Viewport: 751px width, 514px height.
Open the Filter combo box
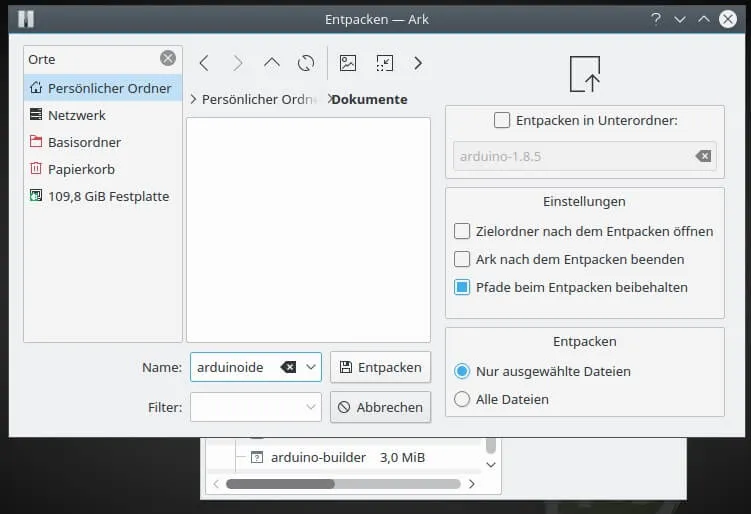pos(255,407)
